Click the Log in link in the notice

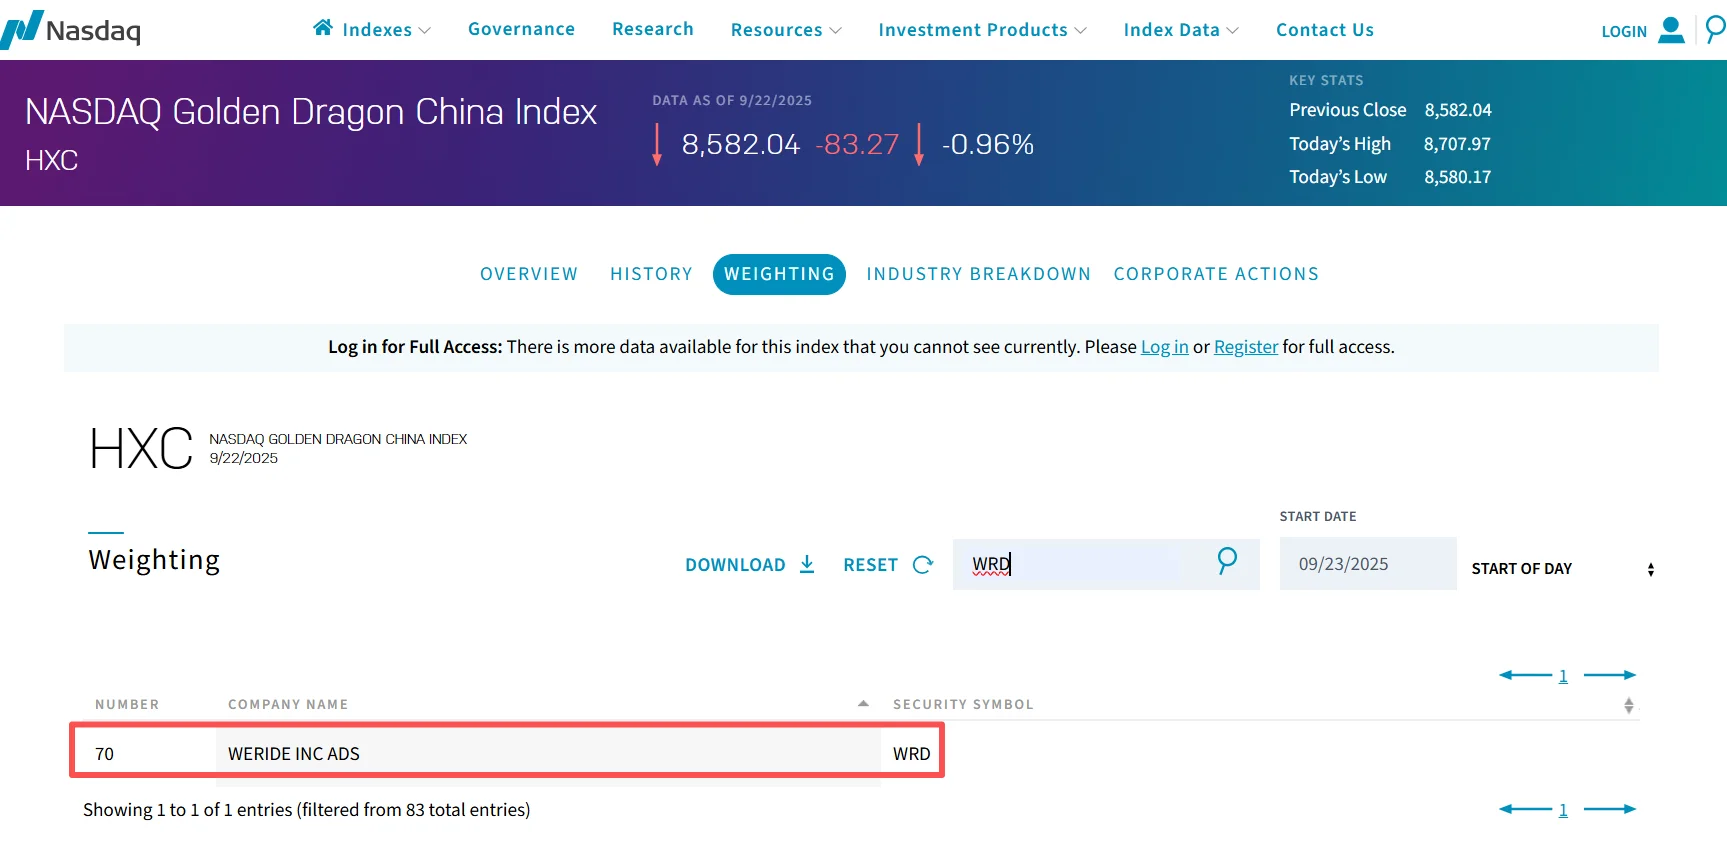pyautogui.click(x=1165, y=347)
